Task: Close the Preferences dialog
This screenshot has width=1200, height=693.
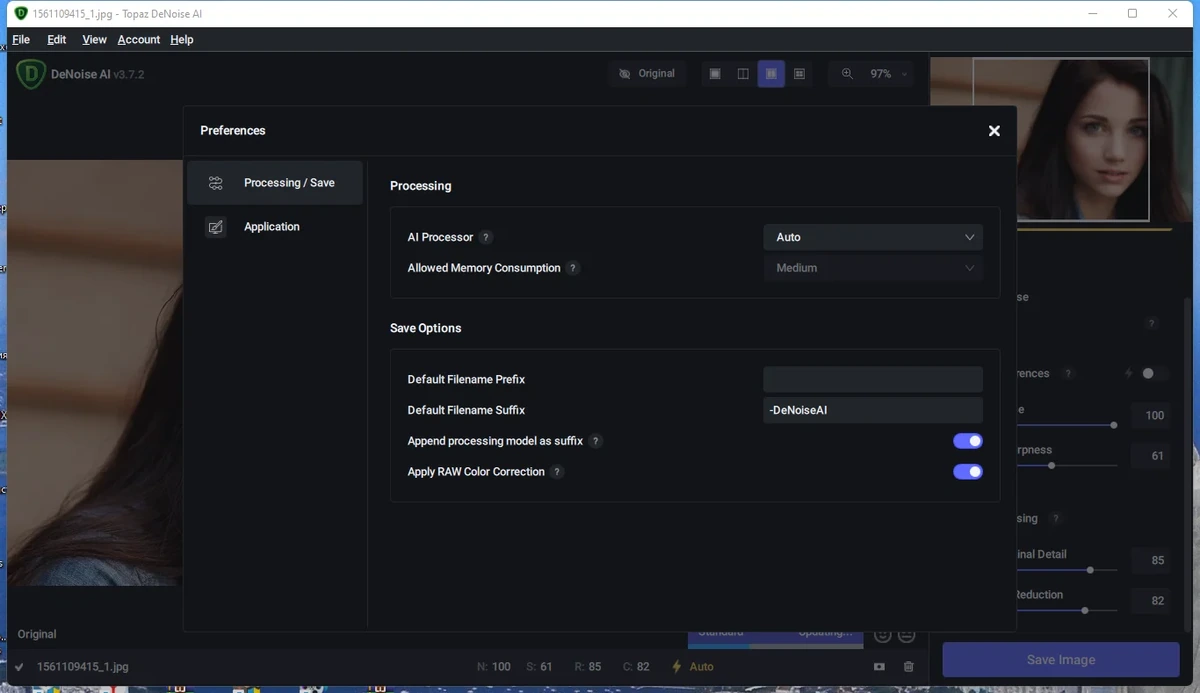Action: [994, 131]
